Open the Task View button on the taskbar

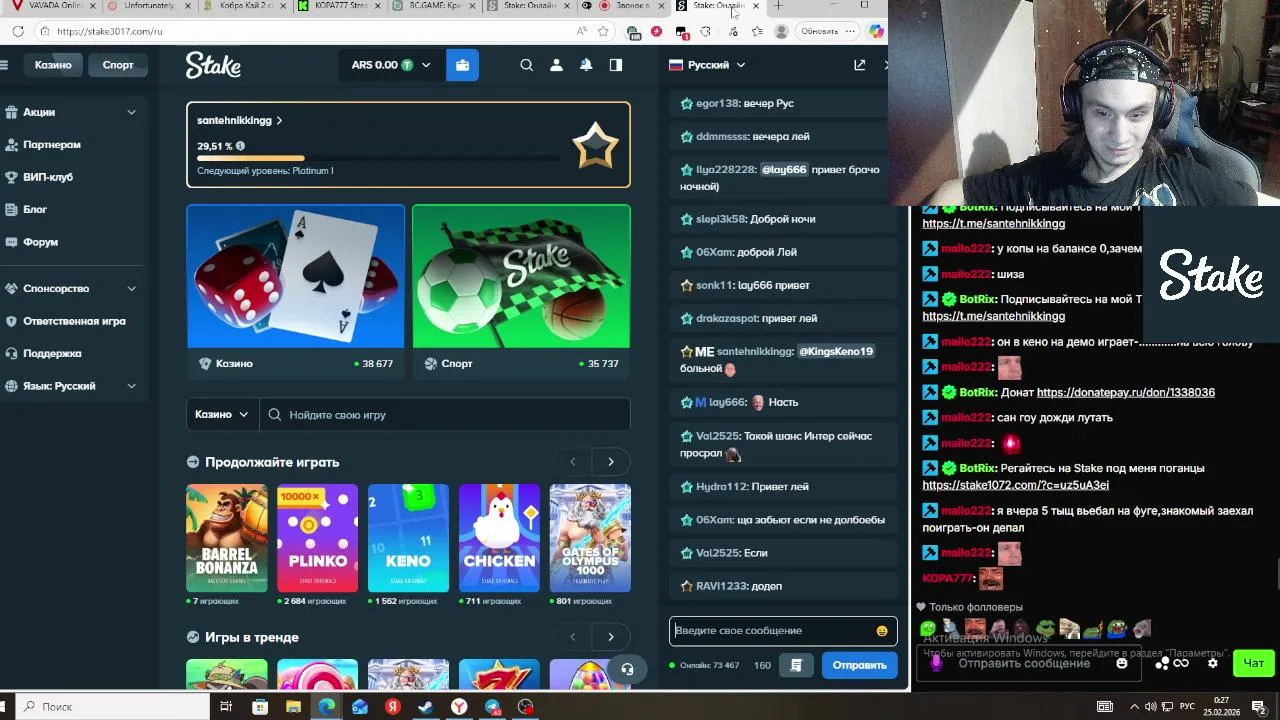click(226, 707)
